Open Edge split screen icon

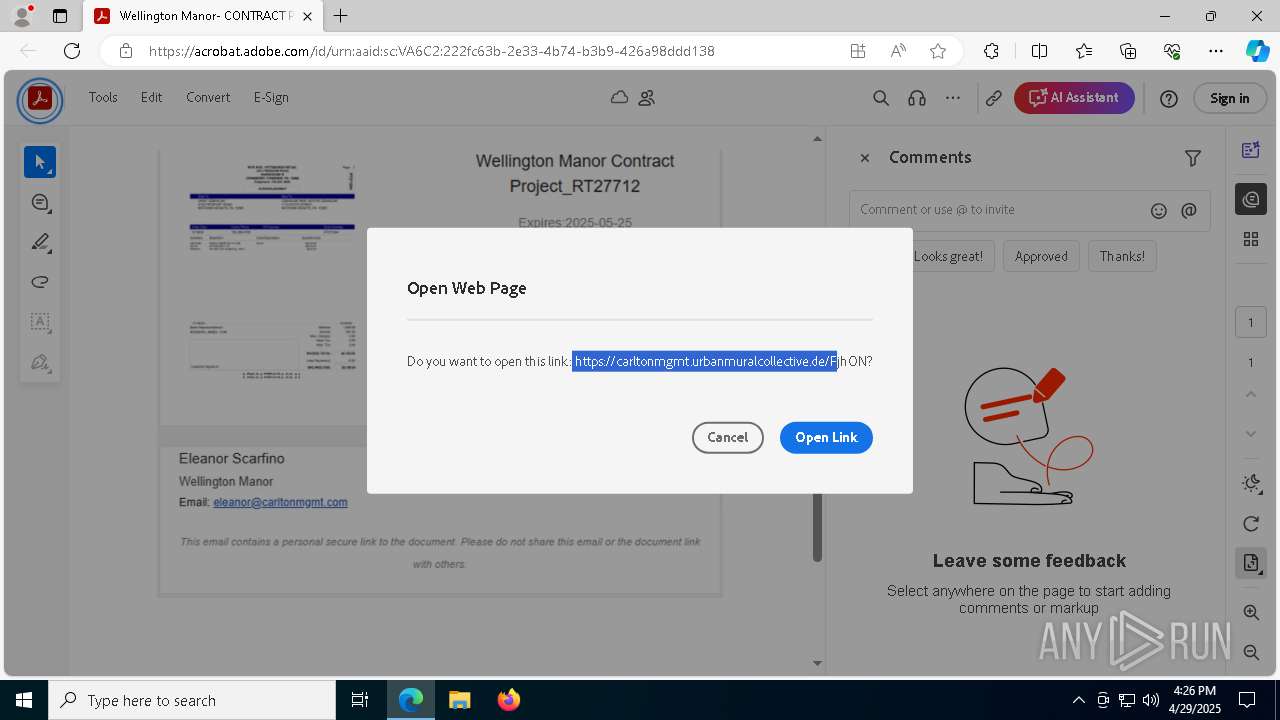tap(1039, 51)
